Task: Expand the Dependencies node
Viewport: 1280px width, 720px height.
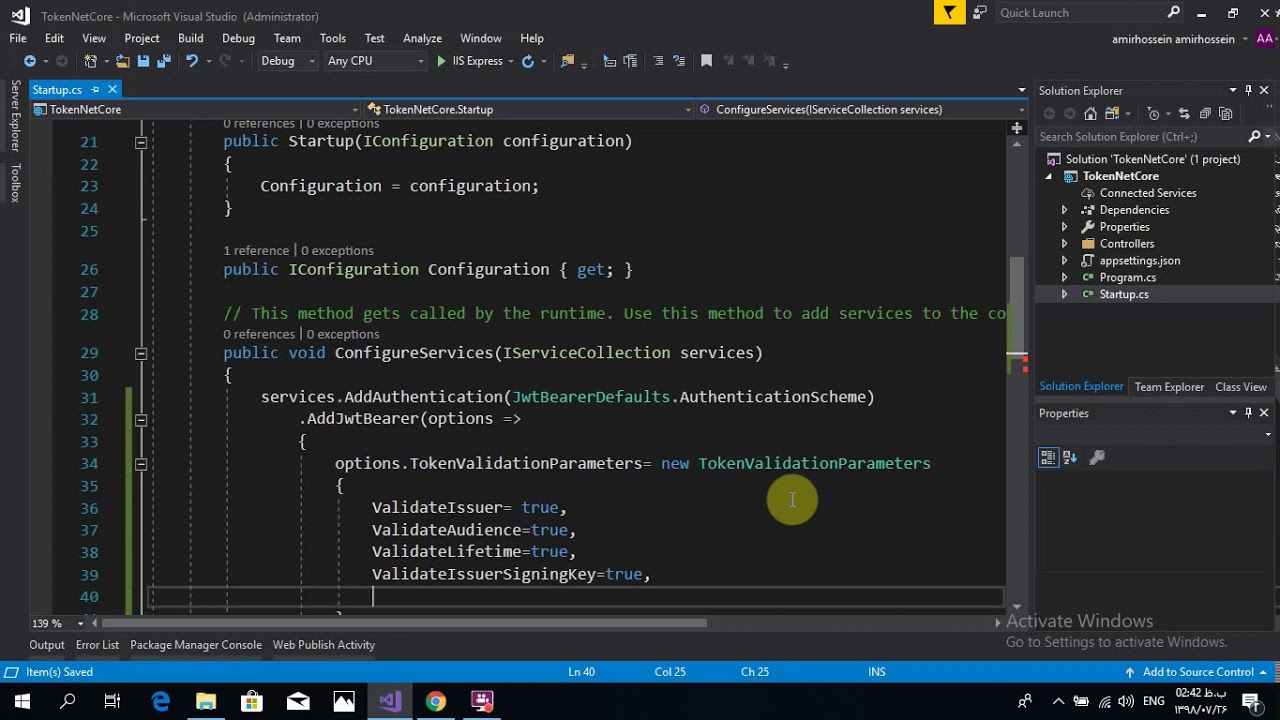Action: [x=1064, y=210]
